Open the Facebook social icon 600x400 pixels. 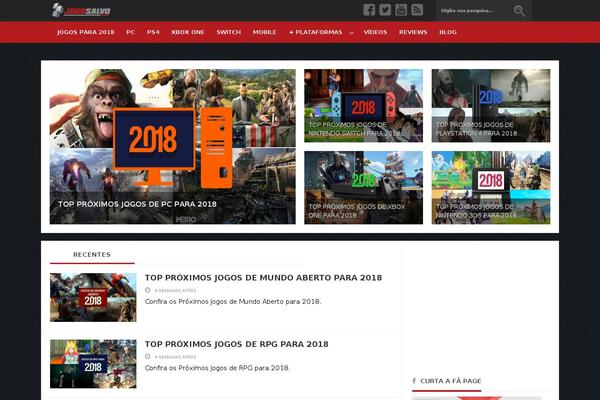tap(369, 10)
